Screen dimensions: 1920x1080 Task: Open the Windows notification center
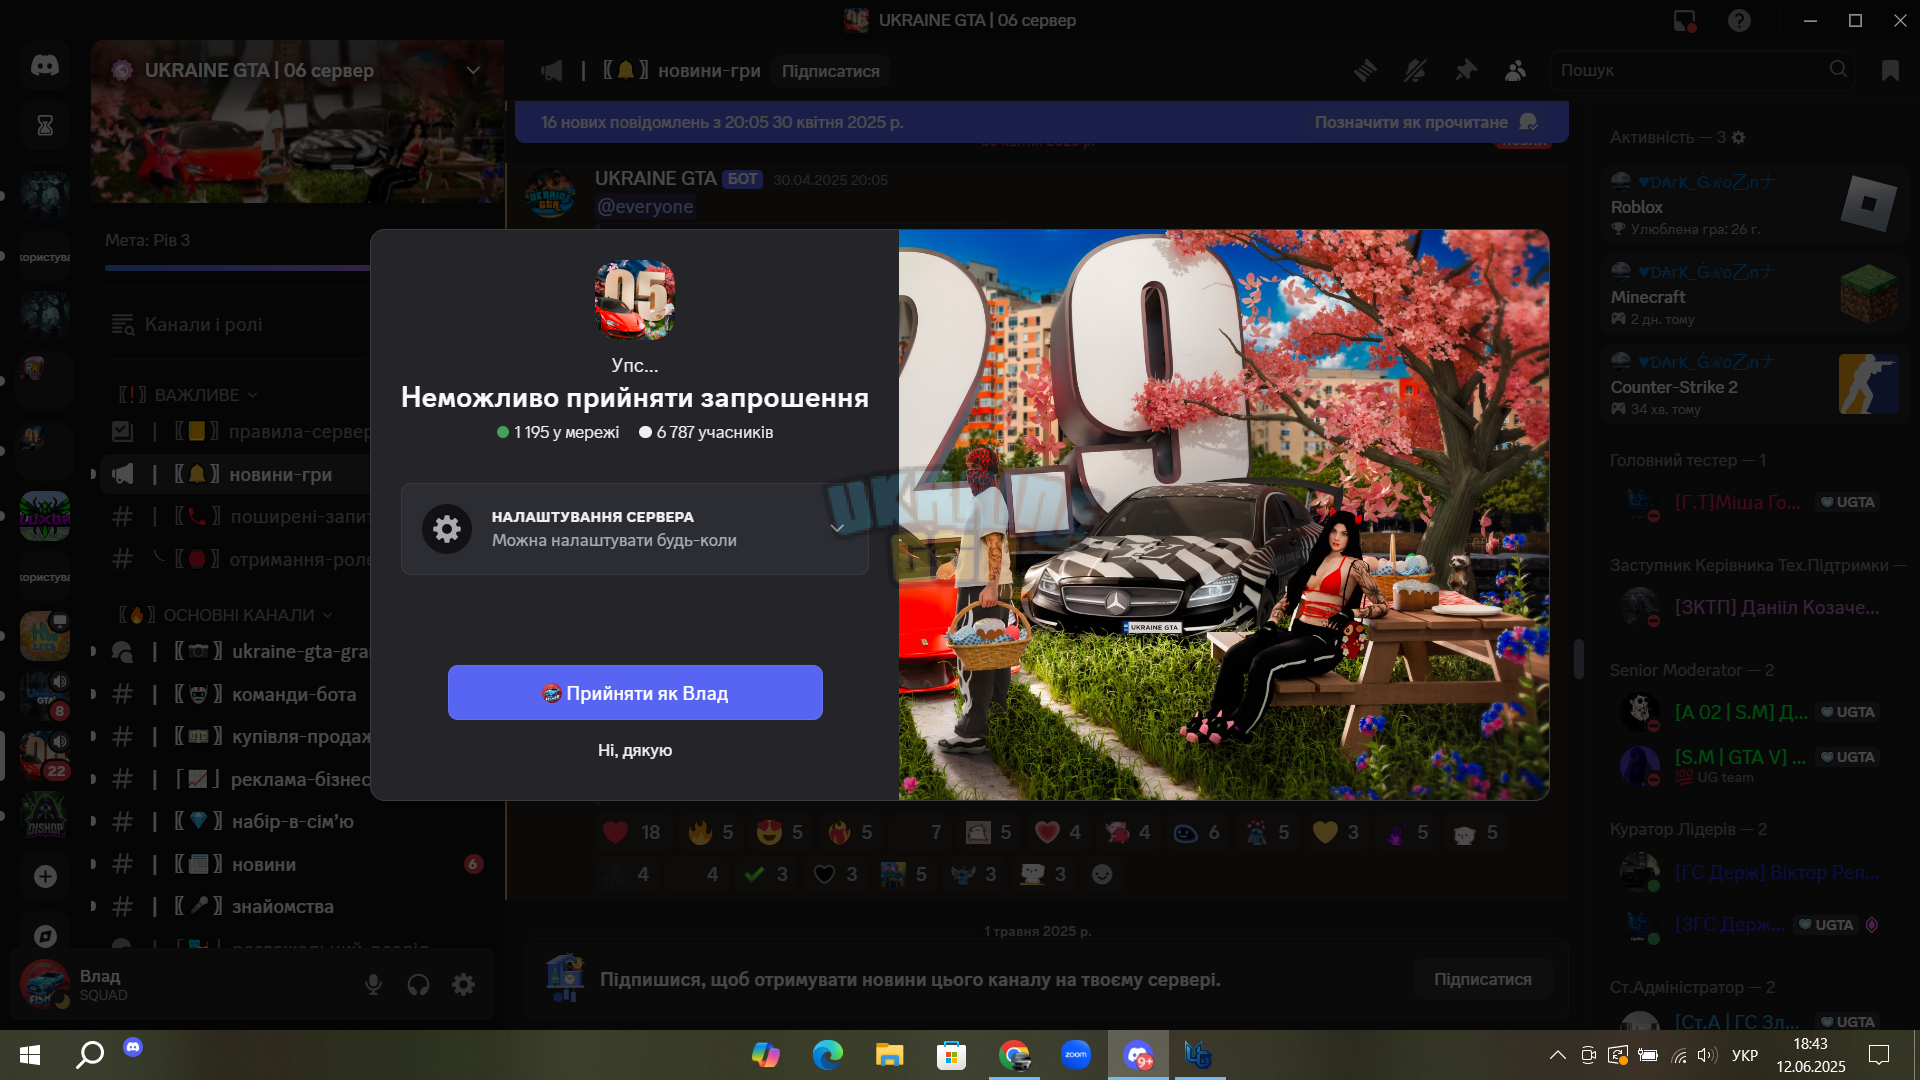(1879, 1055)
